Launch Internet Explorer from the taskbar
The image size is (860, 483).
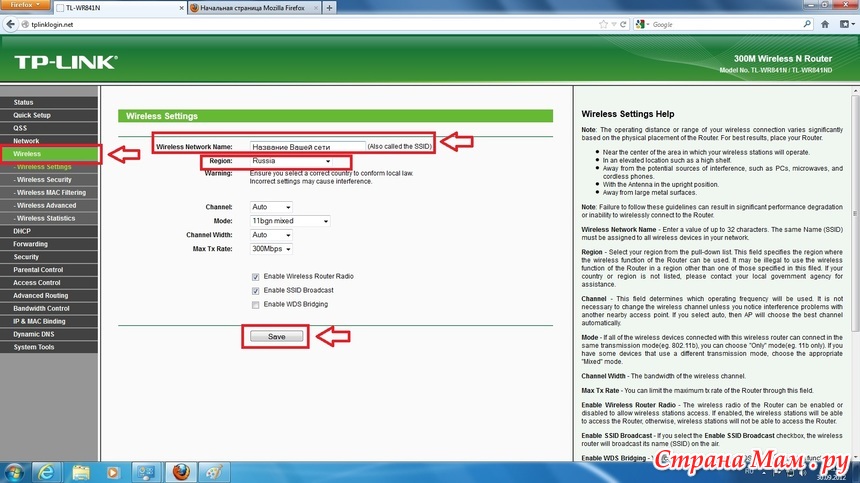click(47, 473)
